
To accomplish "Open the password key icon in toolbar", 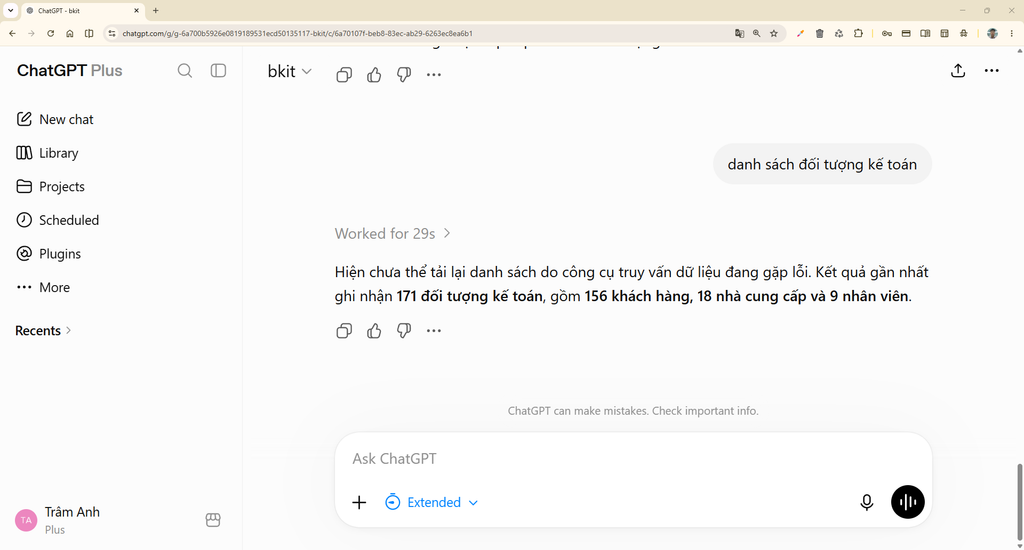I will point(887,33).
